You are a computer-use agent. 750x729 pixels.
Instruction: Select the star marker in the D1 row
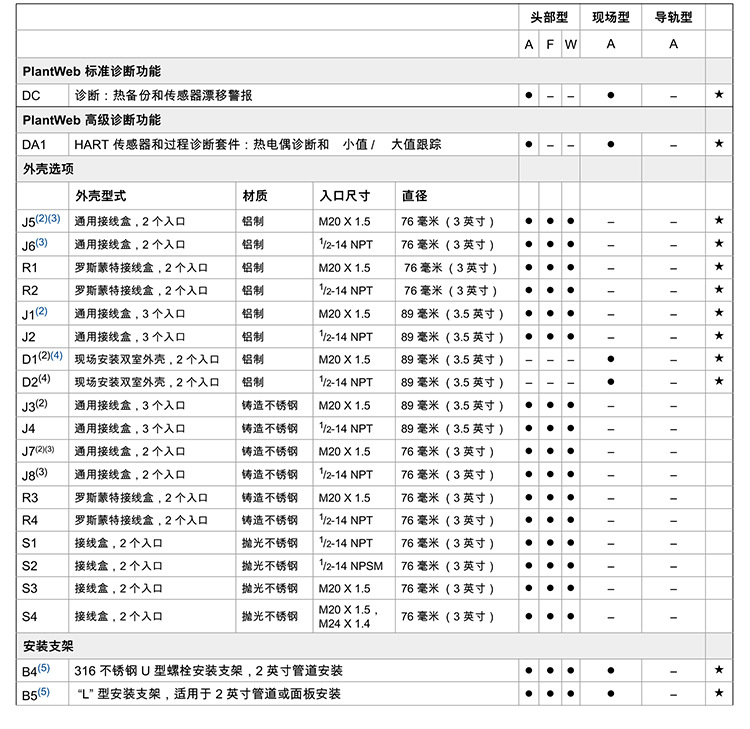pos(719,358)
